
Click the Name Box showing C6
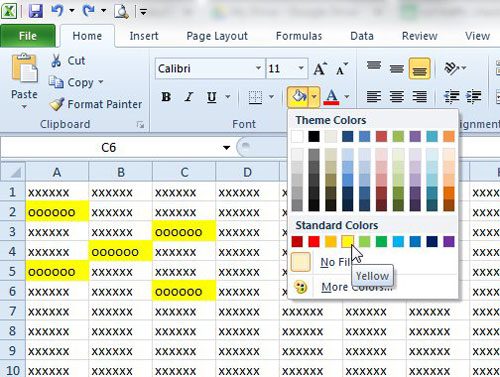tap(109, 147)
